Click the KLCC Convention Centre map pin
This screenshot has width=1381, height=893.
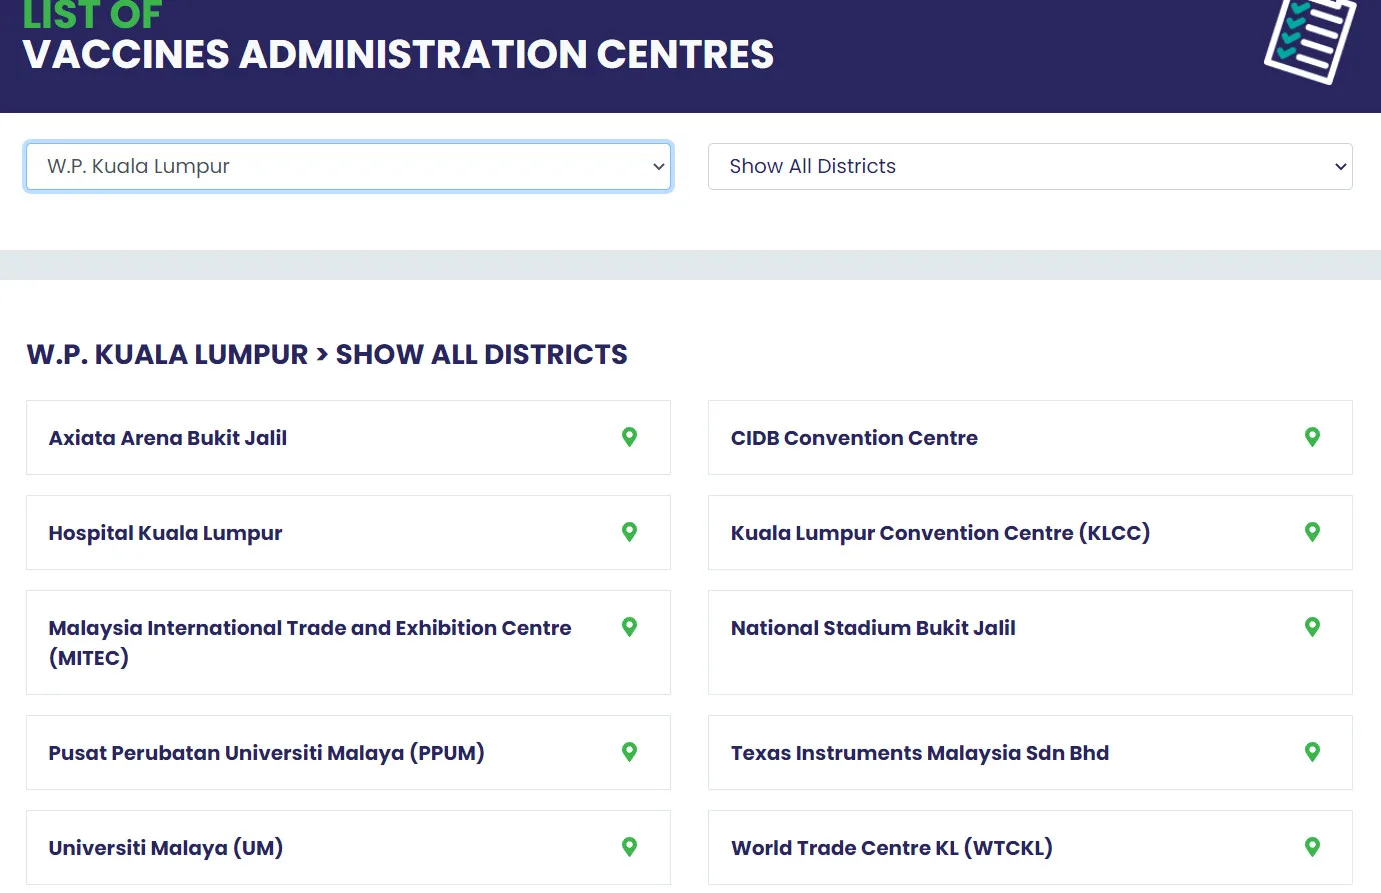pos(1312,532)
